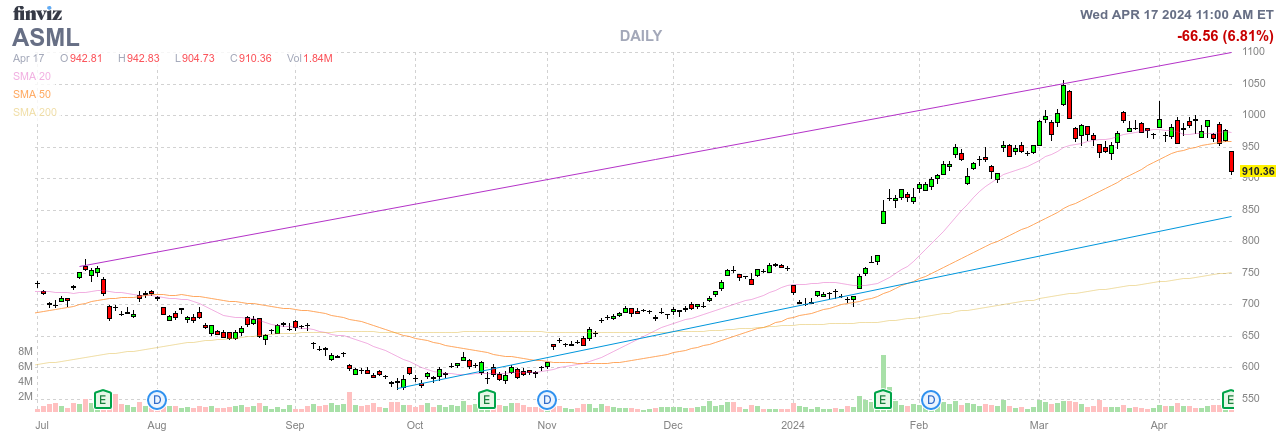Click the 4M volume axis label
Image resolution: width=1287 pixels, height=442 pixels.
26,381
